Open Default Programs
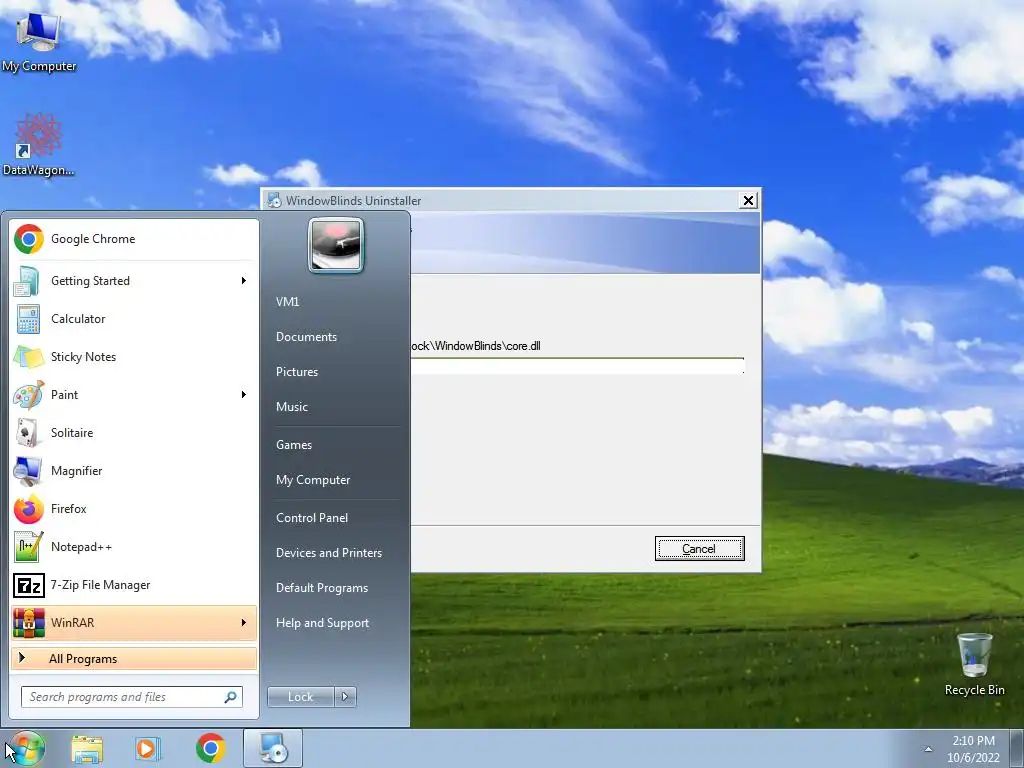The width and height of the screenshot is (1024, 768). pyautogui.click(x=322, y=588)
